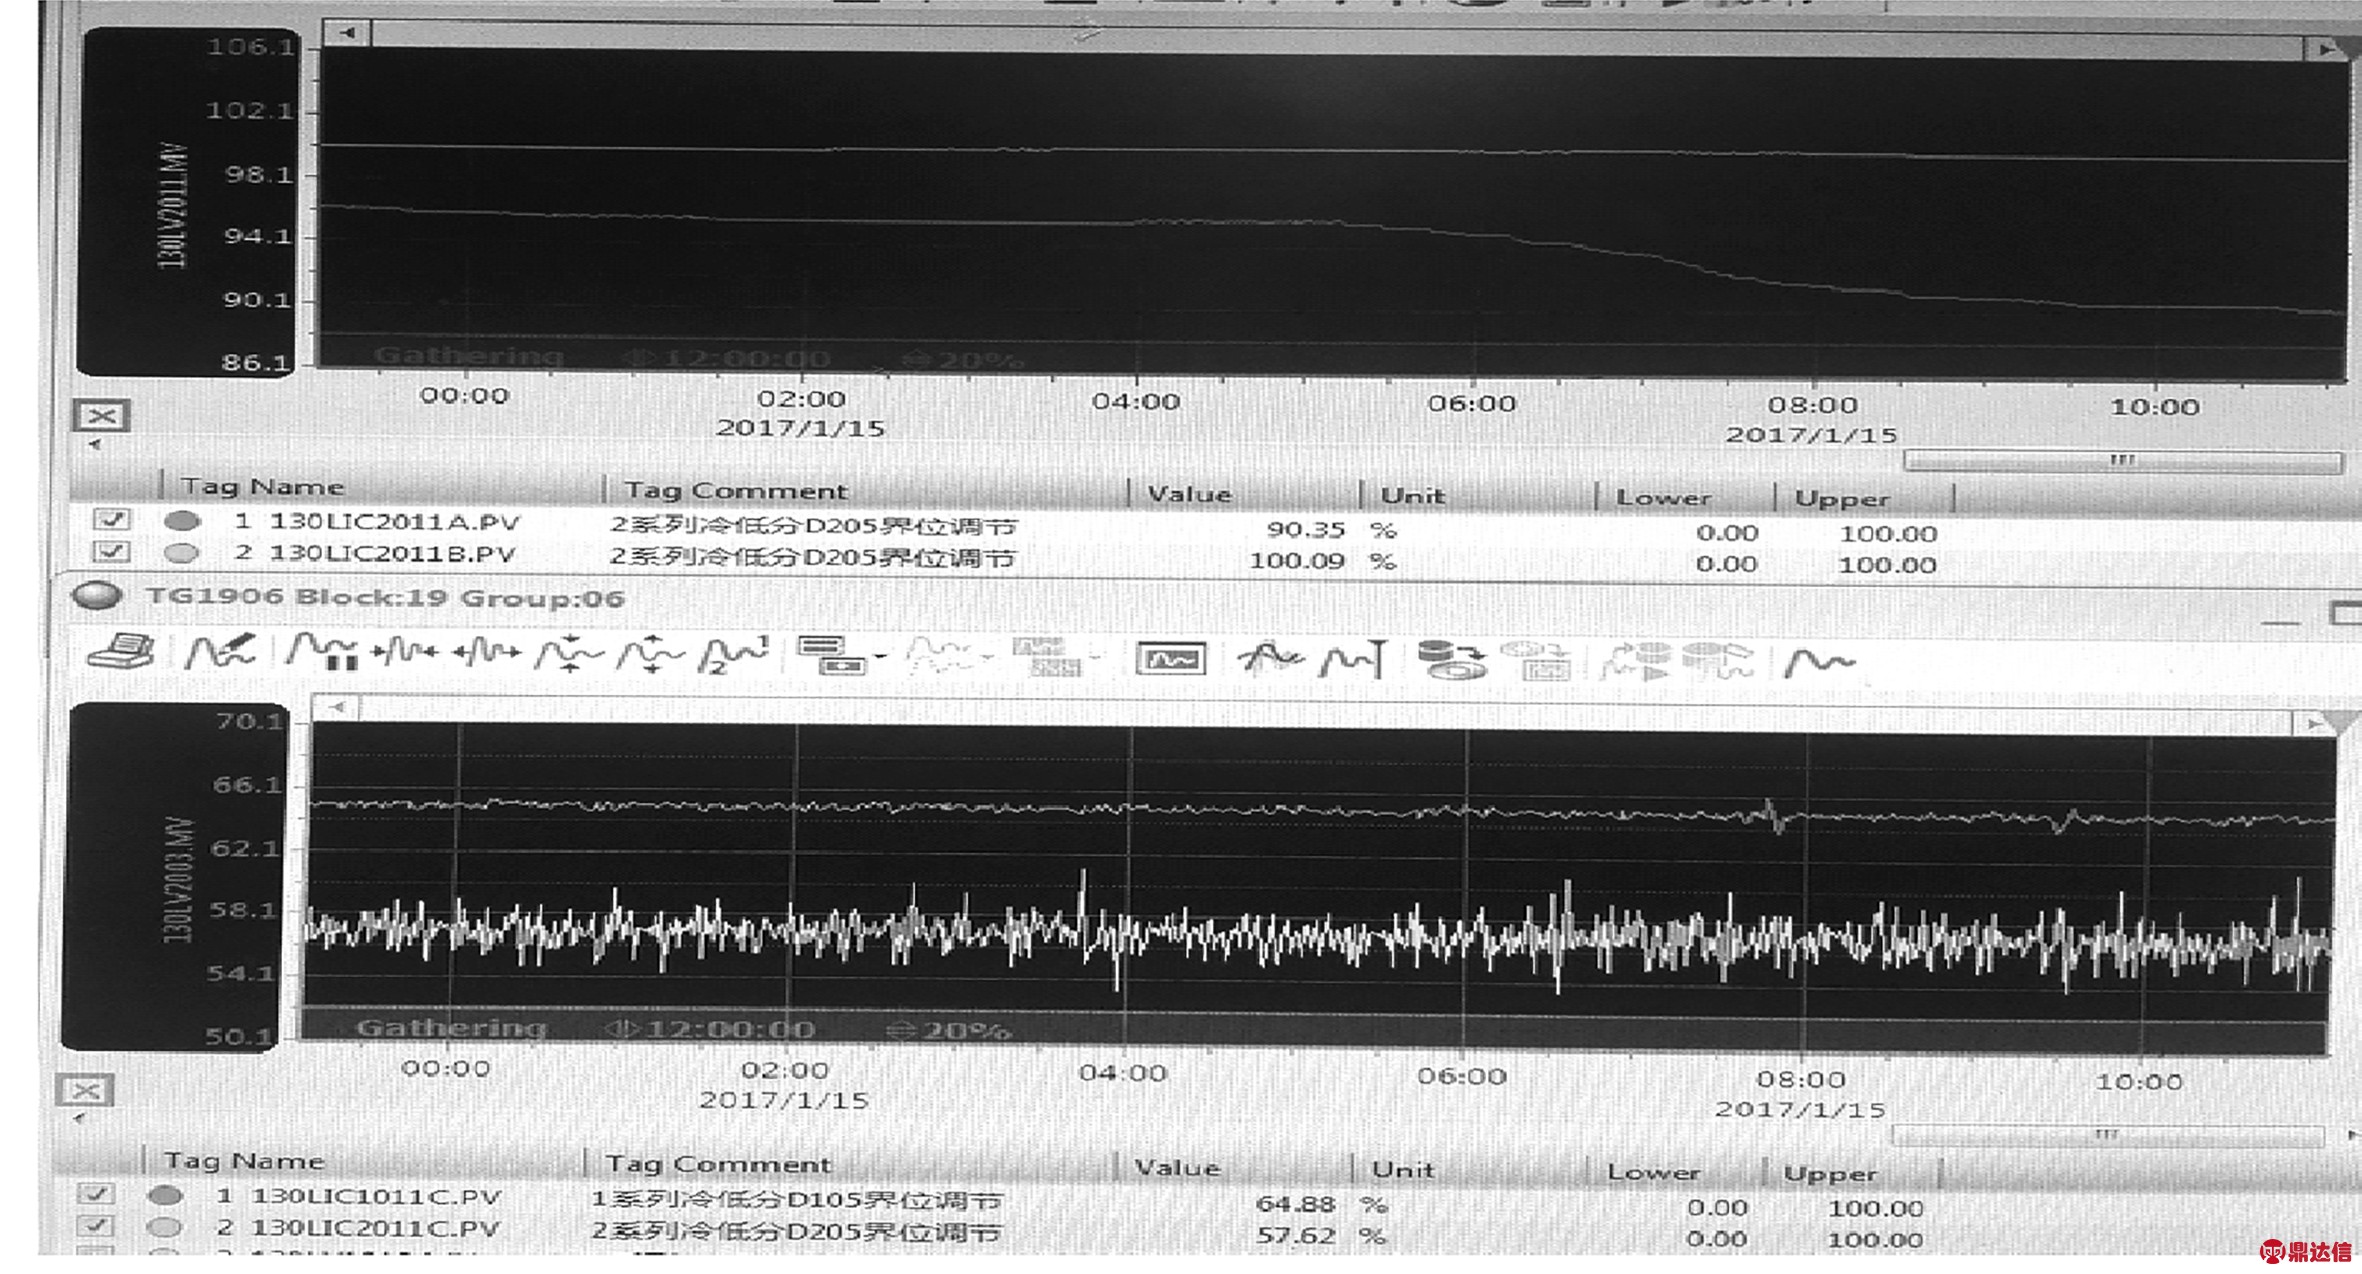Open the dropdown arrow beside the greyed grid icon

(1095, 658)
